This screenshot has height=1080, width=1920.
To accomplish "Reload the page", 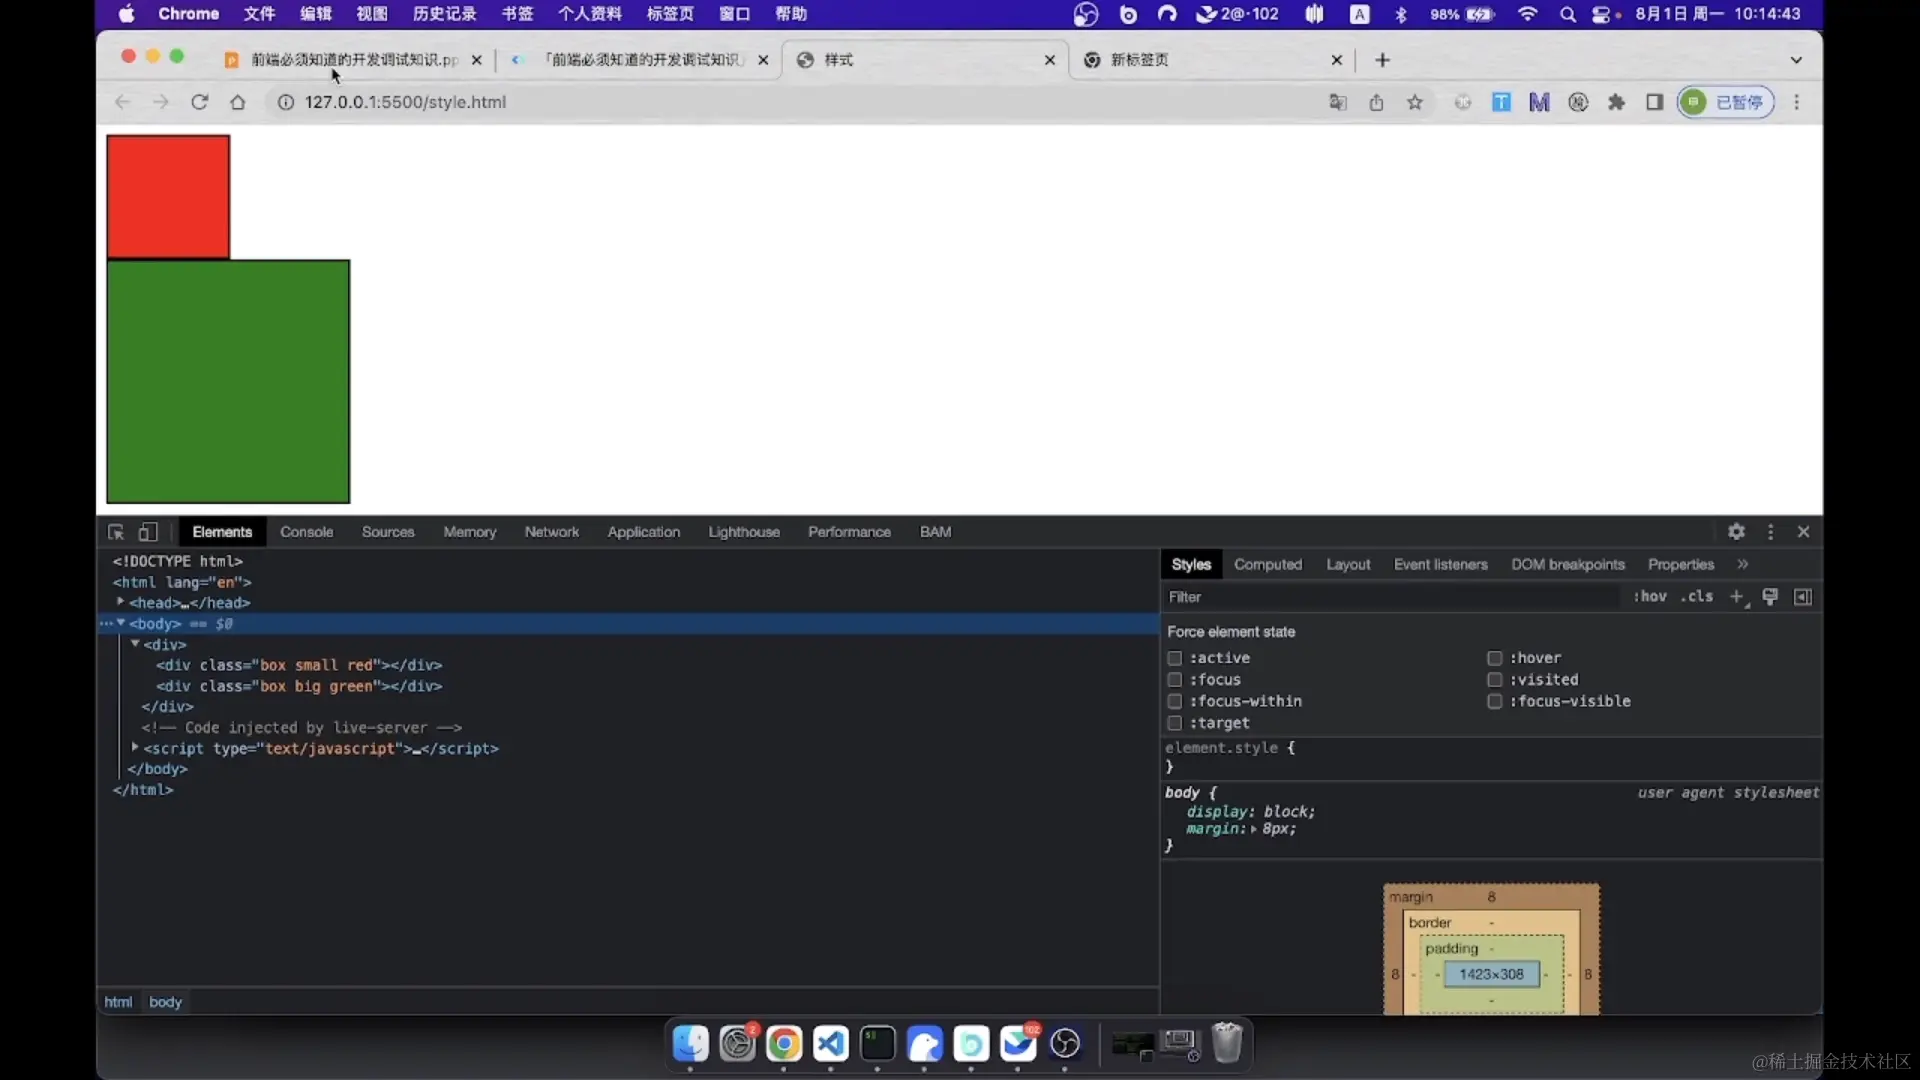I will pos(199,102).
